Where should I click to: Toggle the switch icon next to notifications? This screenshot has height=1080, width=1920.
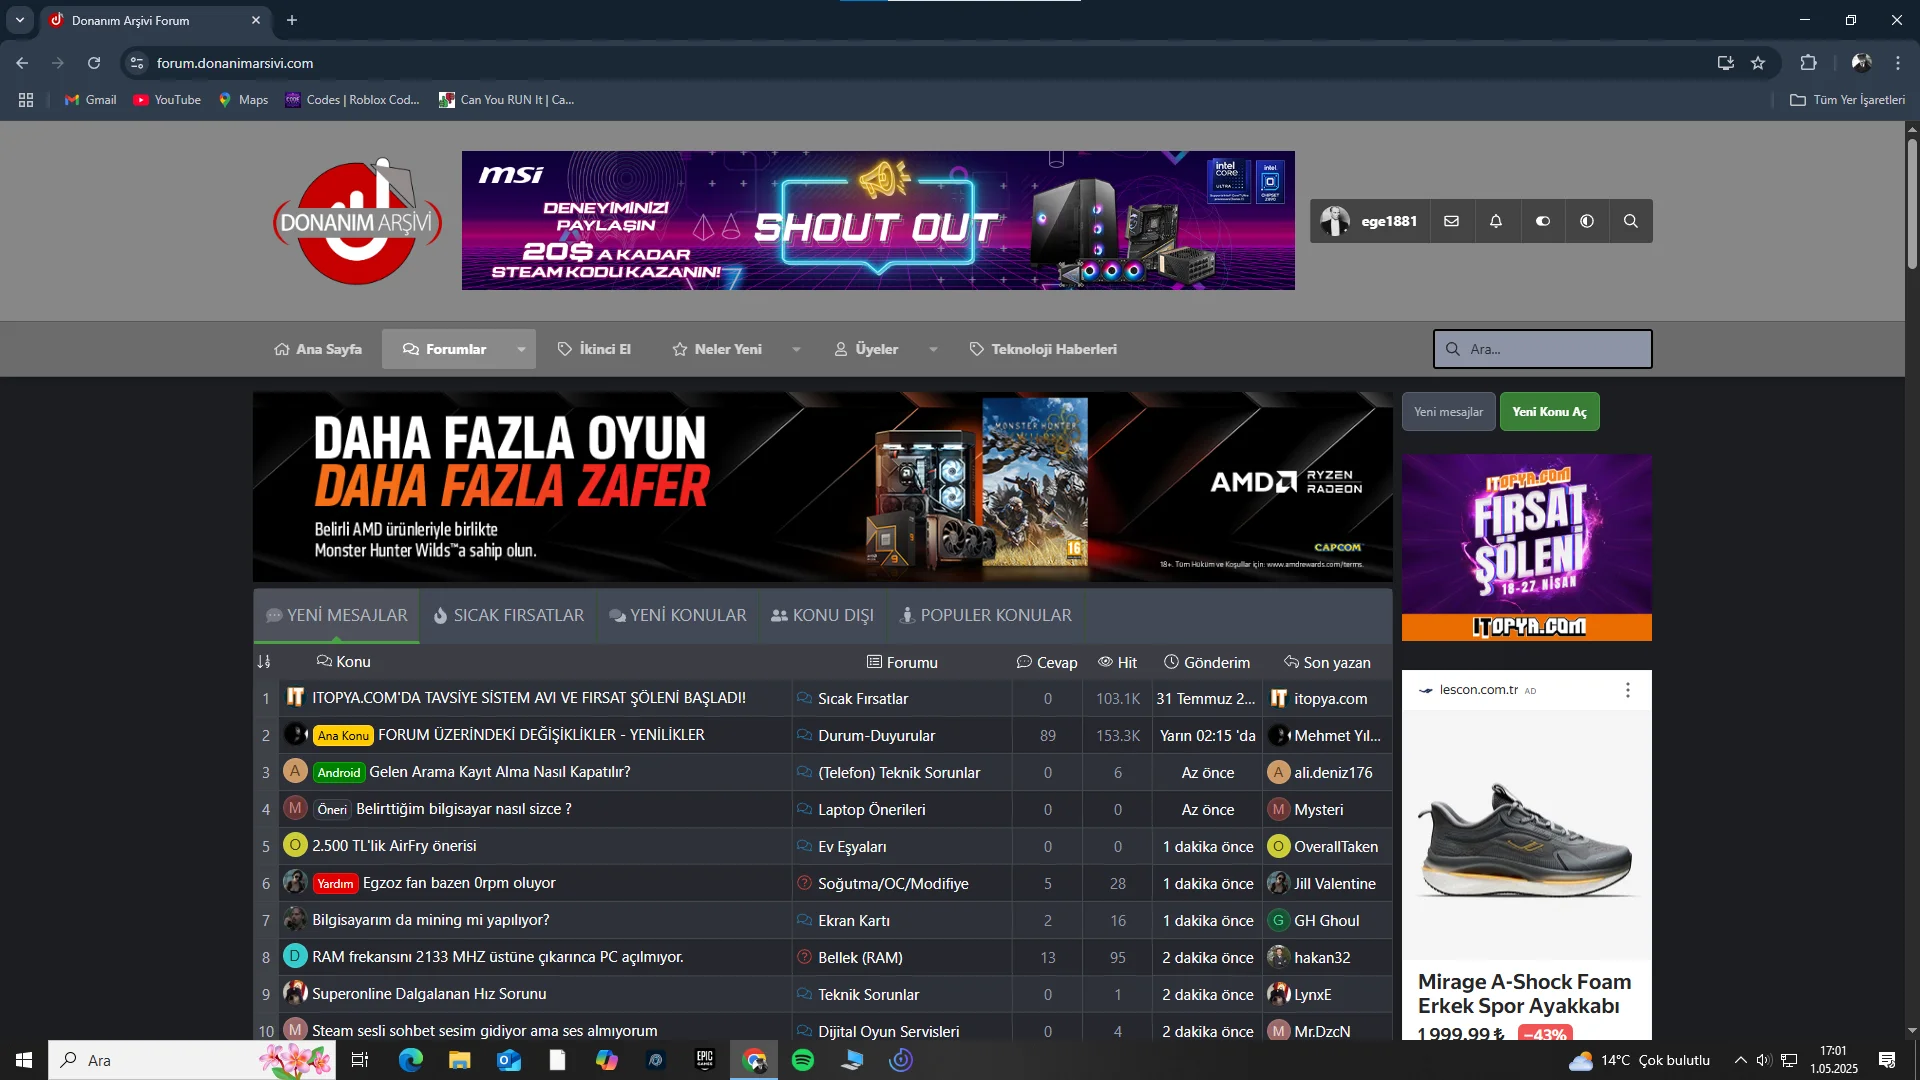coord(1543,221)
